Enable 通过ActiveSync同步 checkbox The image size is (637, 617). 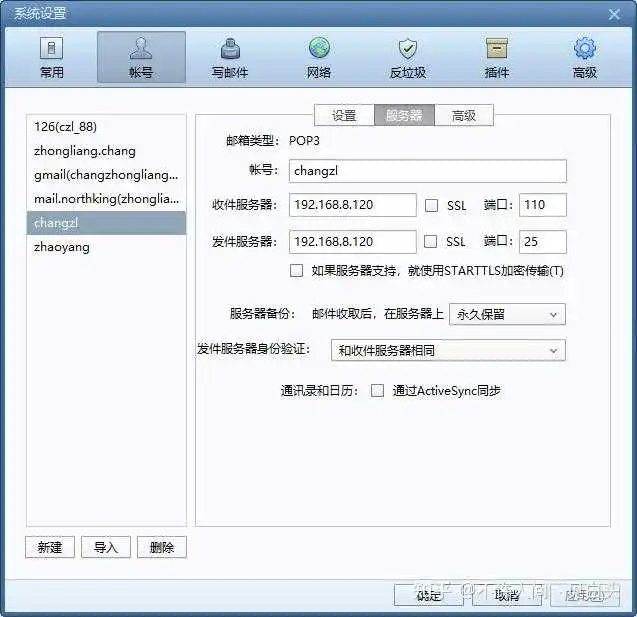[377, 391]
